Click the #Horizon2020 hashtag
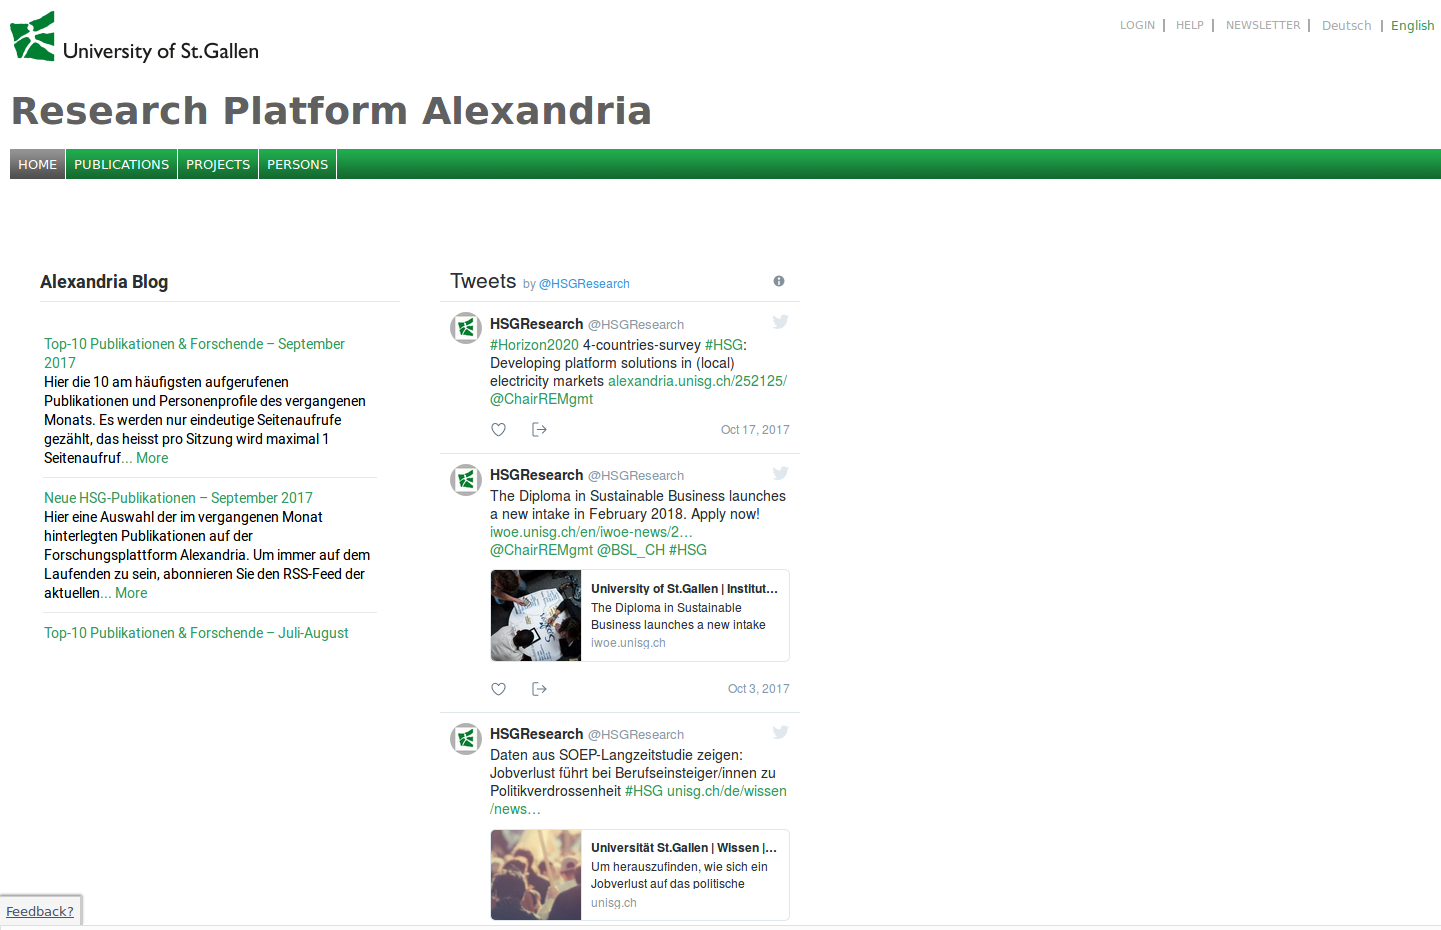This screenshot has height=930, width=1441. [x=534, y=345]
